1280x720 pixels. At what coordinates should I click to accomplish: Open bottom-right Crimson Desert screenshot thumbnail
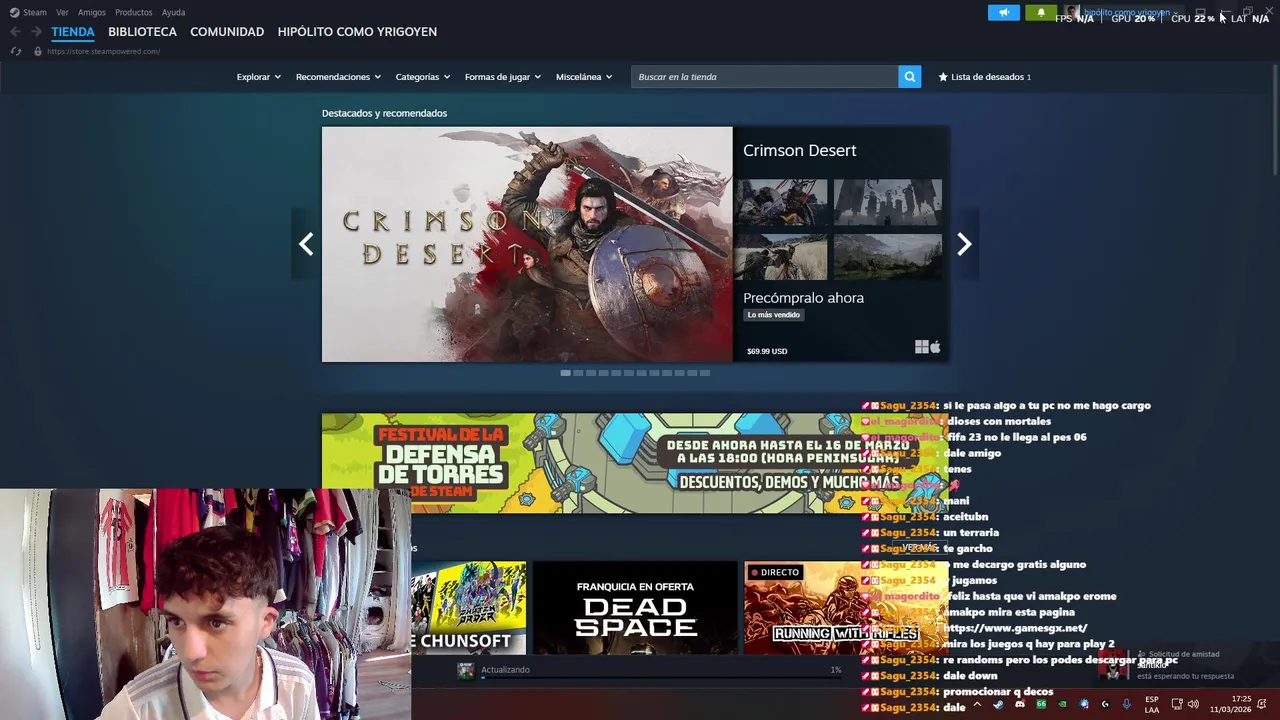(x=887, y=257)
